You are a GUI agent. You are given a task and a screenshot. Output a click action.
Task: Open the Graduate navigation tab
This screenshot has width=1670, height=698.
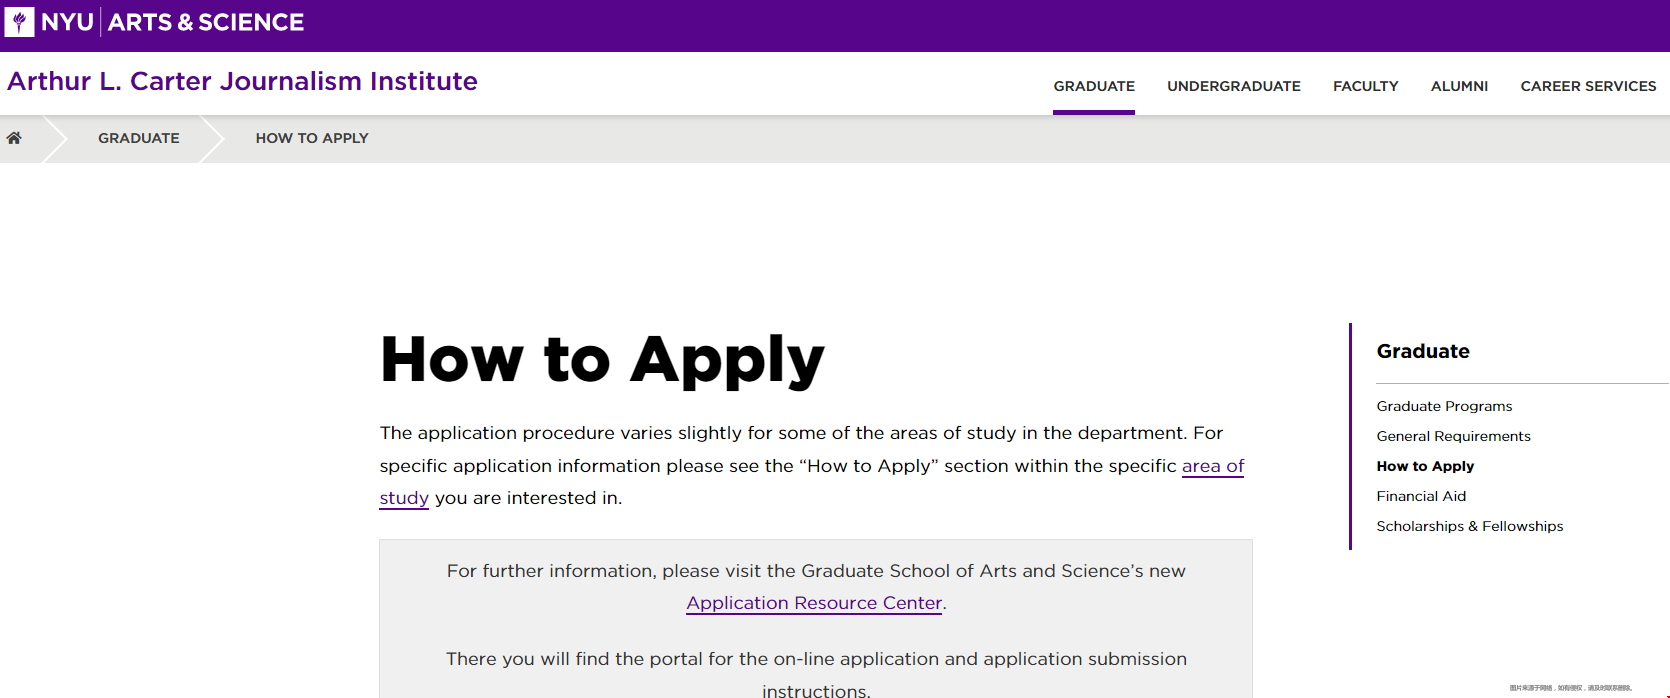pos(1094,86)
